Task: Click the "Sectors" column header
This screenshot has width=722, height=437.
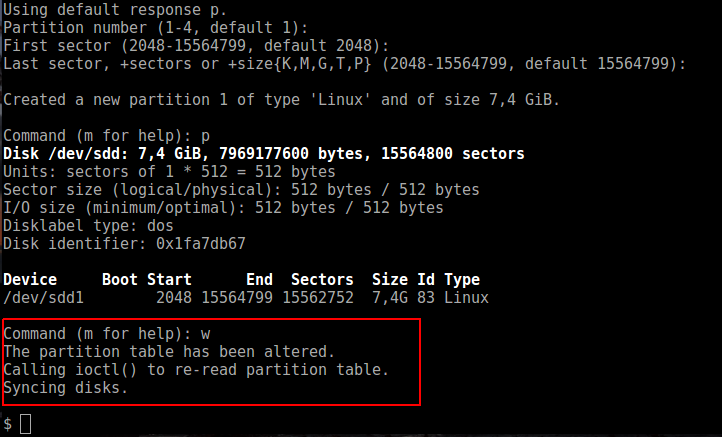Action: 322,280
